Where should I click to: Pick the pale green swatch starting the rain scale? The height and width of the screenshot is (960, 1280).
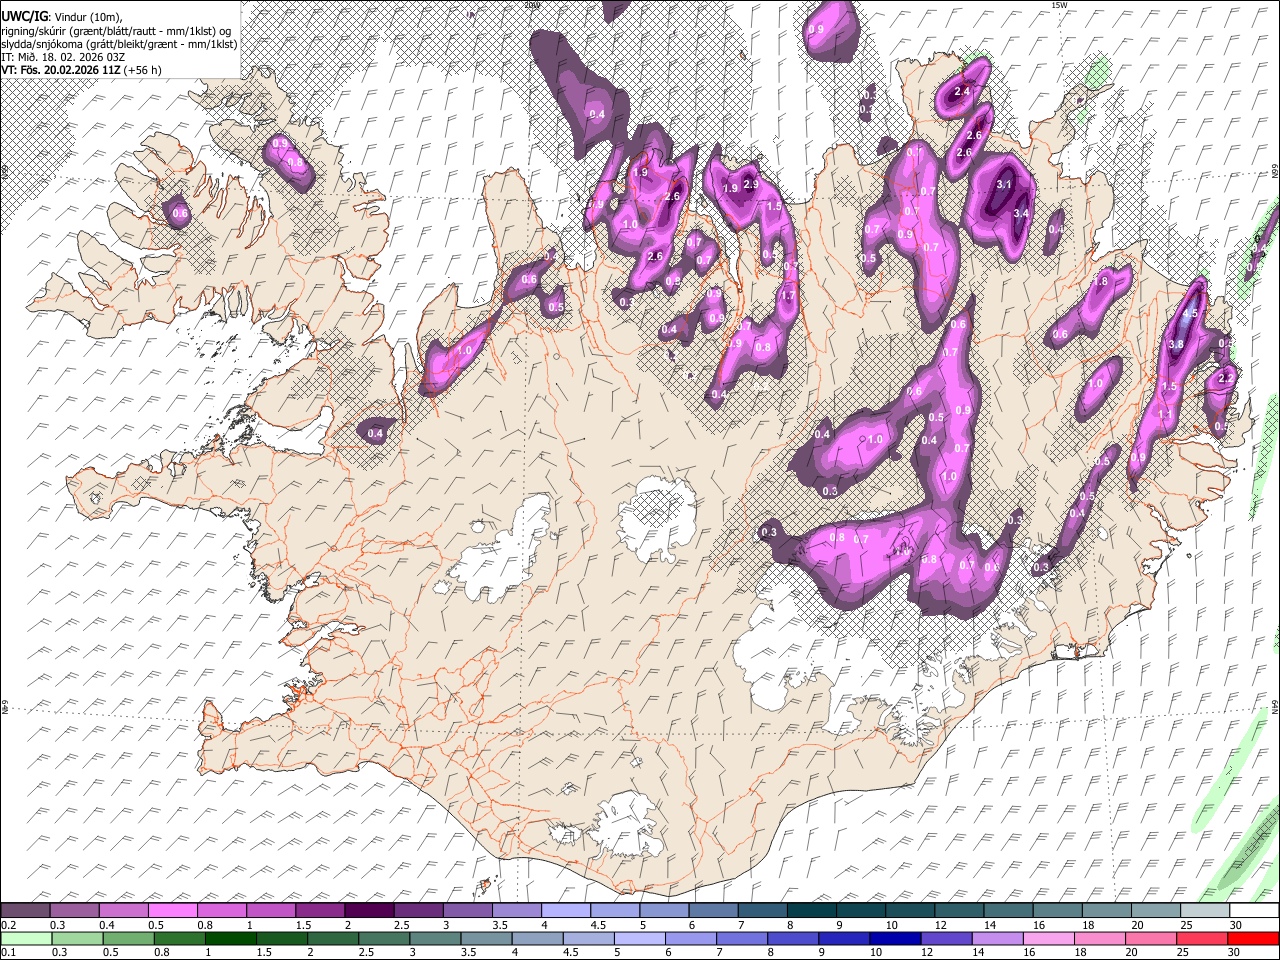[26, 939]
